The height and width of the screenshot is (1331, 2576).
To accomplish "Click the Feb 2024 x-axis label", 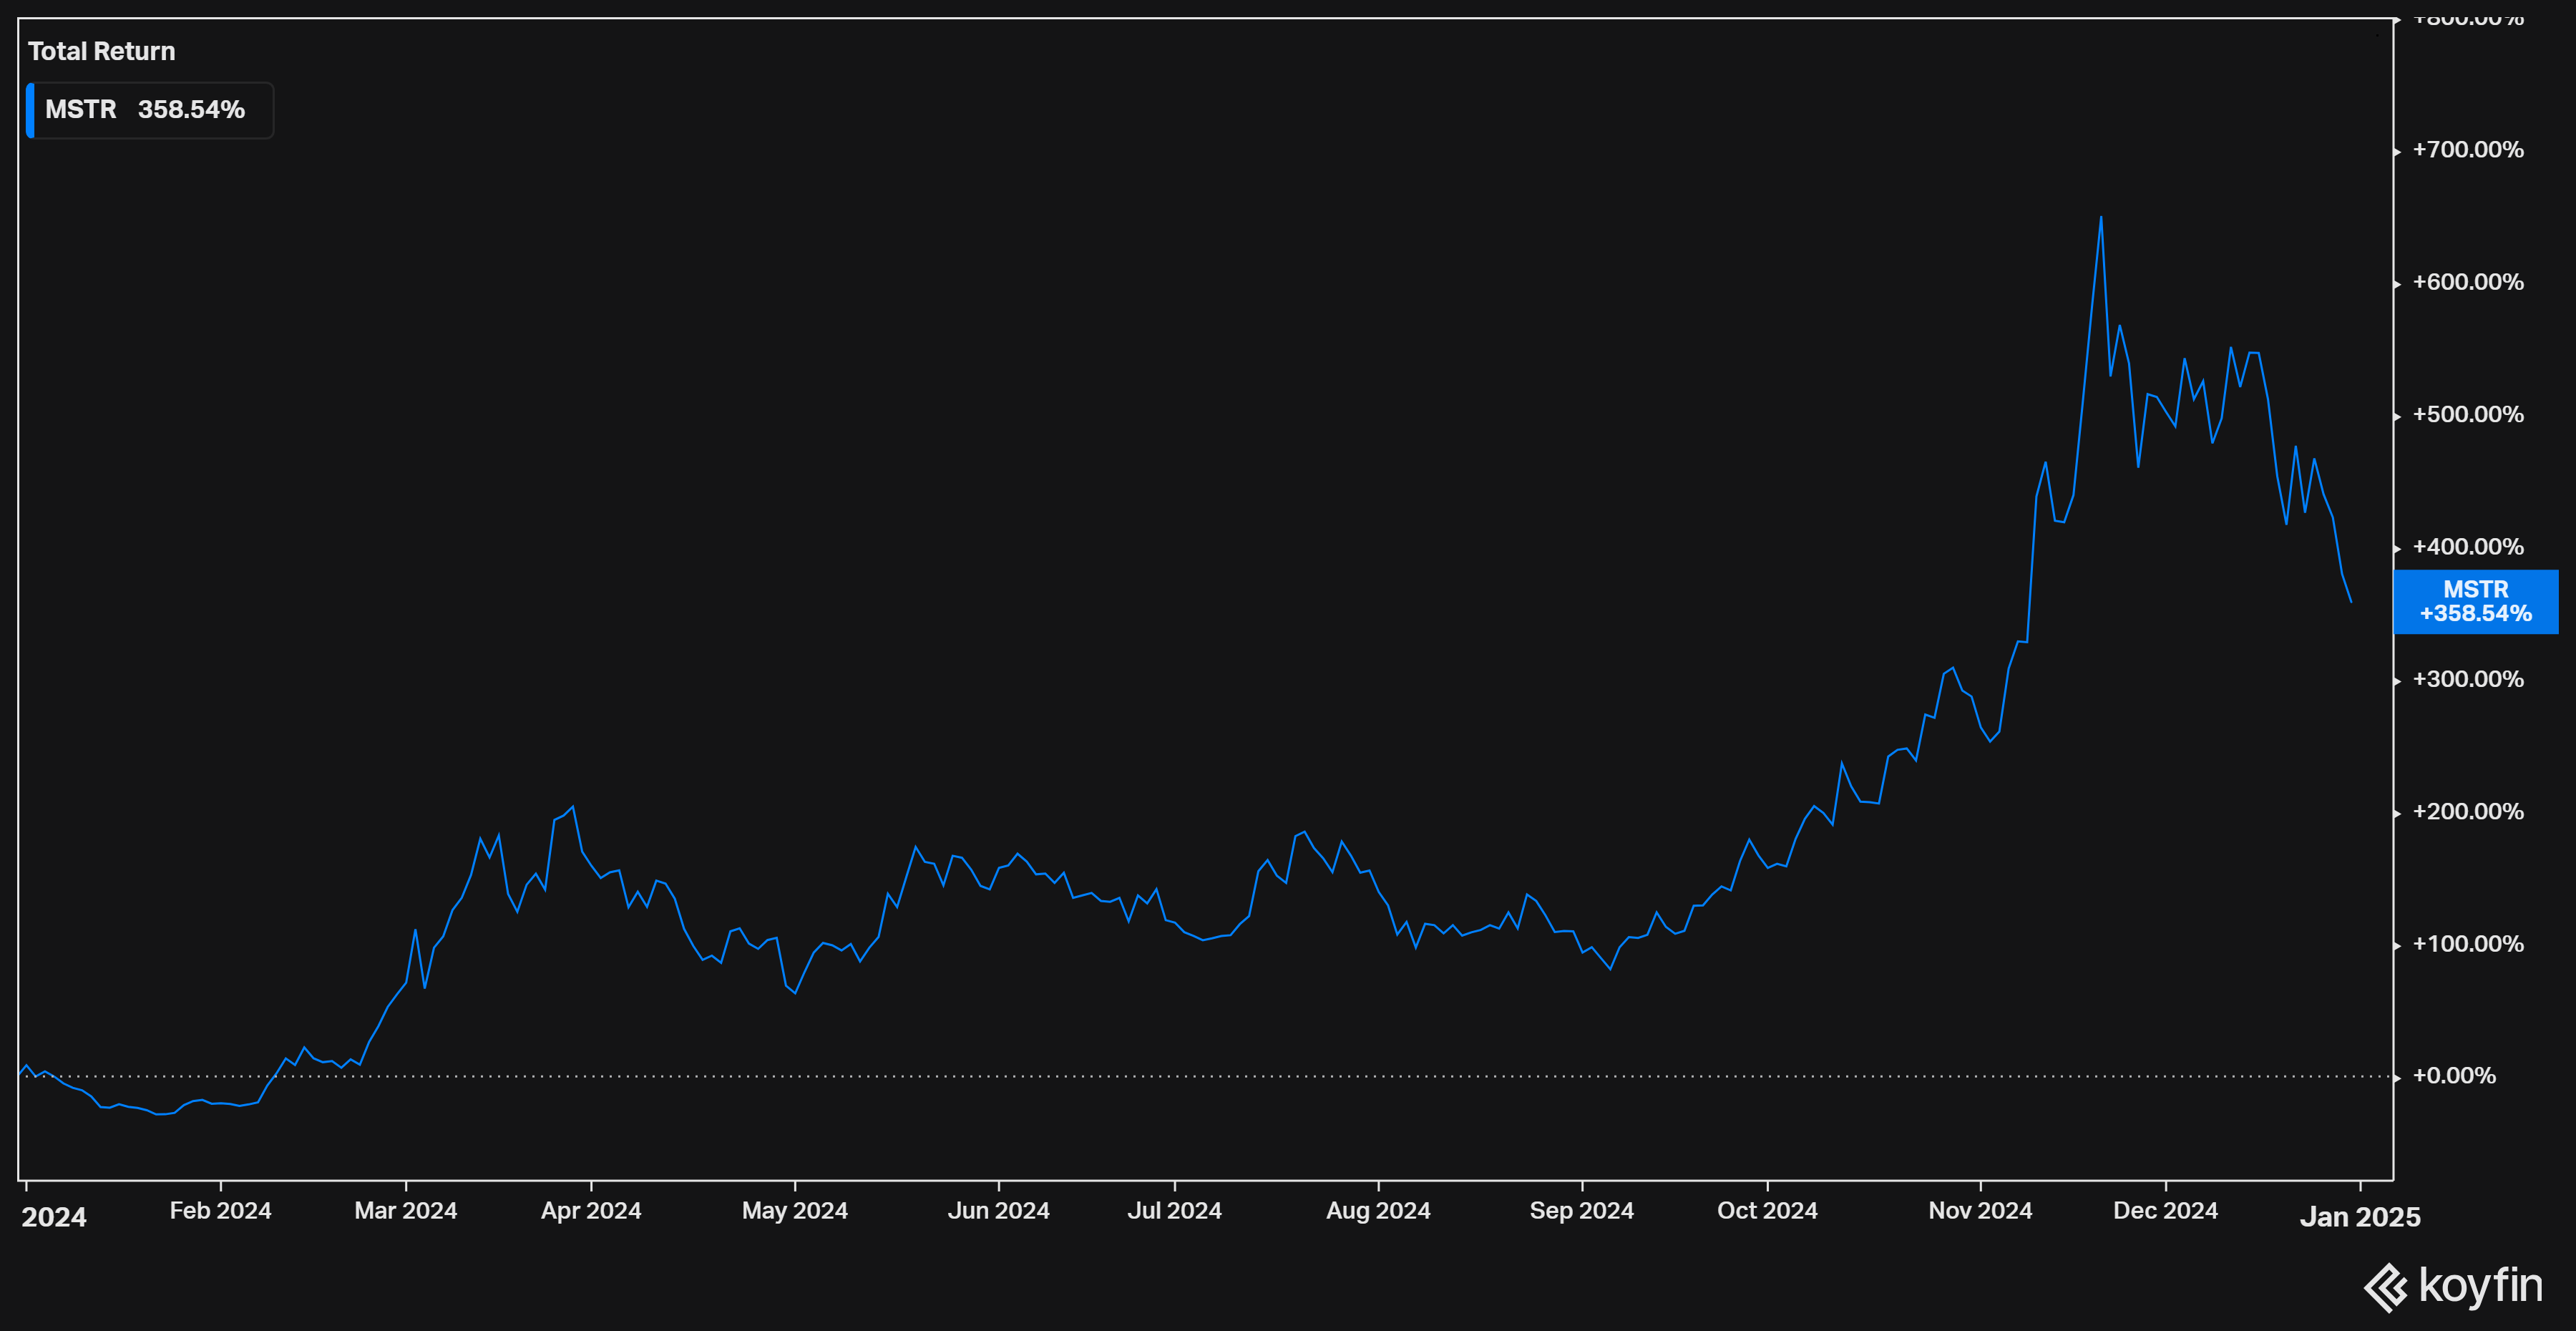I will tap(220, 1210).
